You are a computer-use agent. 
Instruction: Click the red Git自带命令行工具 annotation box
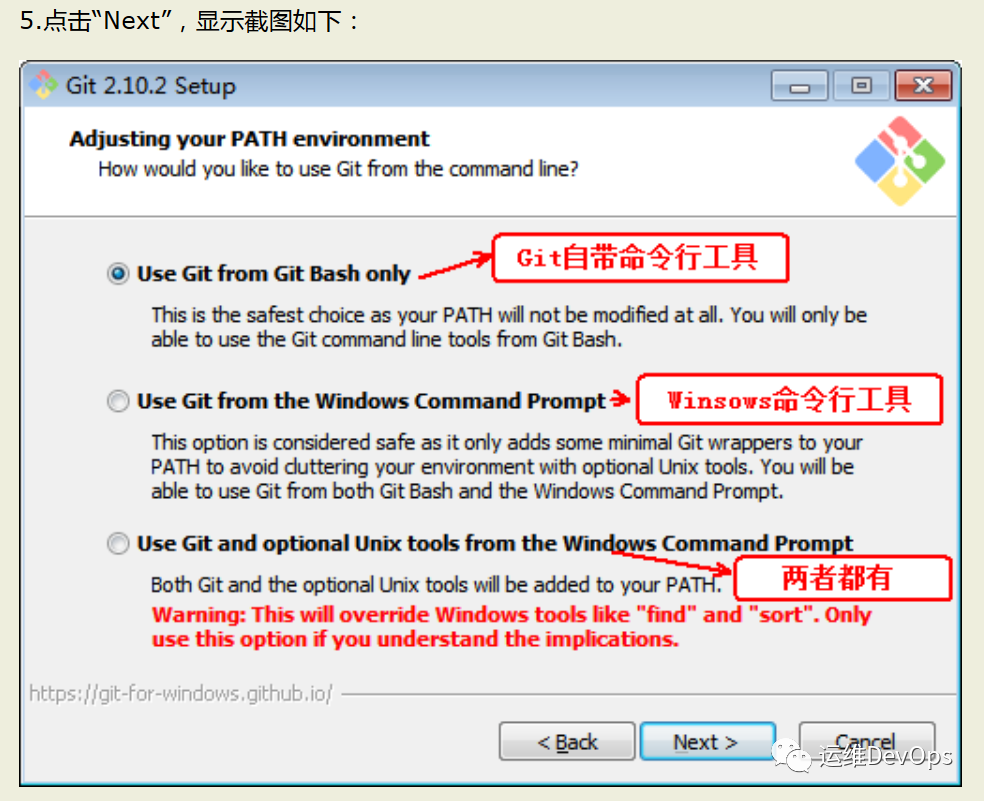[640, 258]
